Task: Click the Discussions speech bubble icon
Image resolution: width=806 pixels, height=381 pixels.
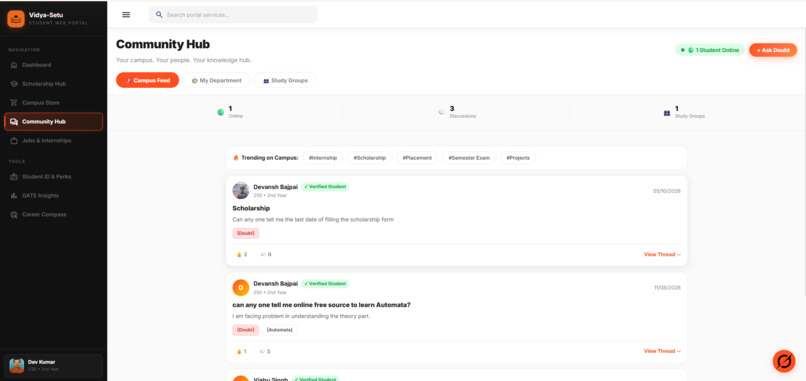Action: coord(442,112)
